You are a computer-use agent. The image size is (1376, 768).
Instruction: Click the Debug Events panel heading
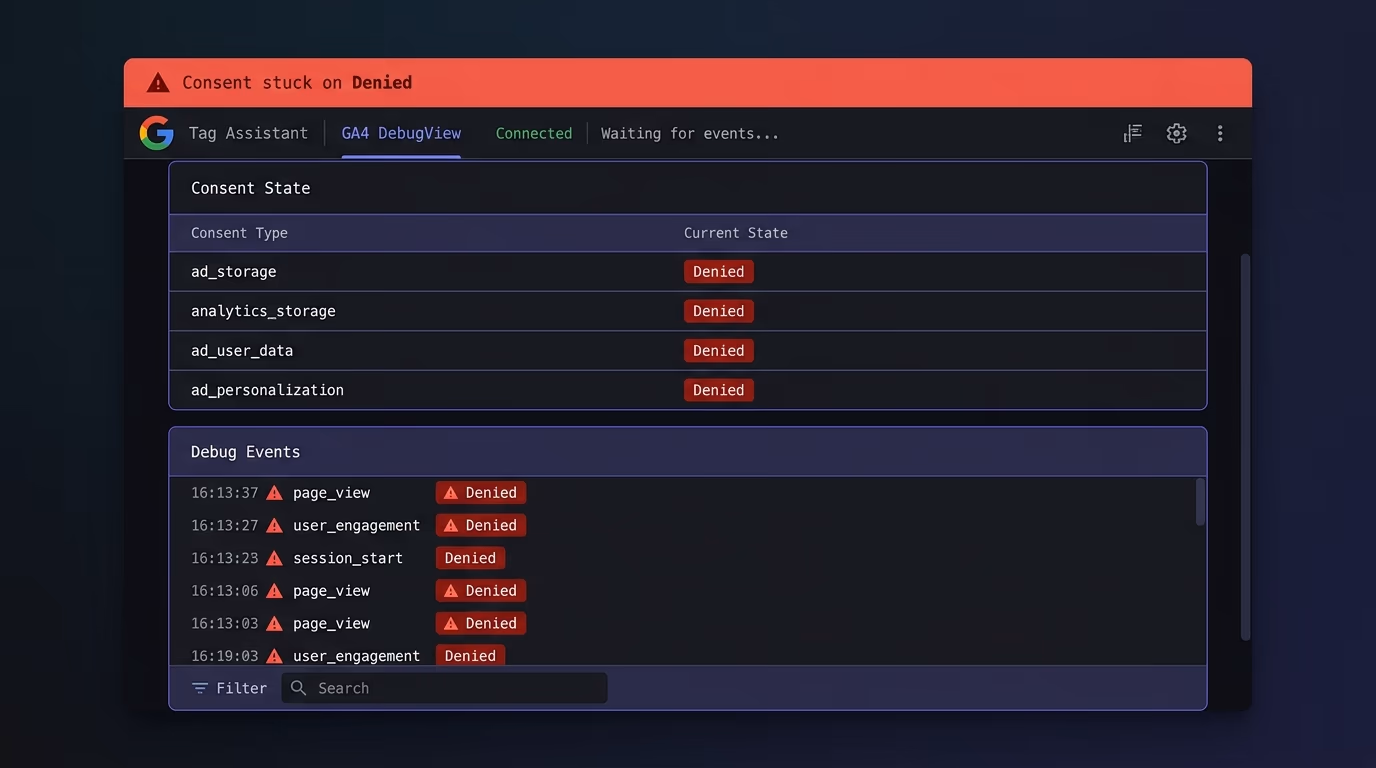245,452
